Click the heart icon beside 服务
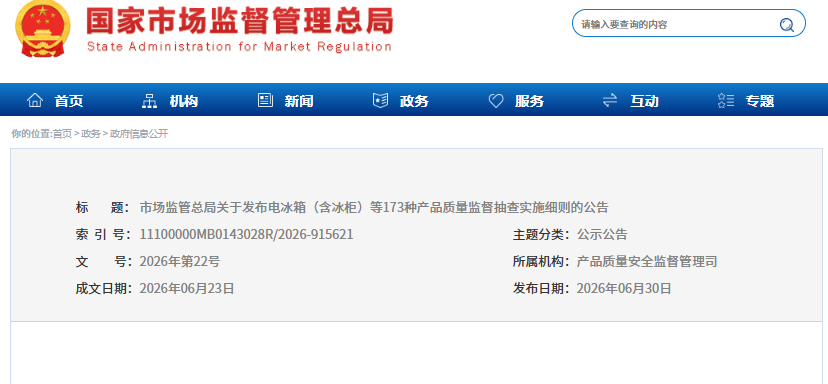Image resolution: width=828 pixels, height=384 pixels. [x=496, y=100]
